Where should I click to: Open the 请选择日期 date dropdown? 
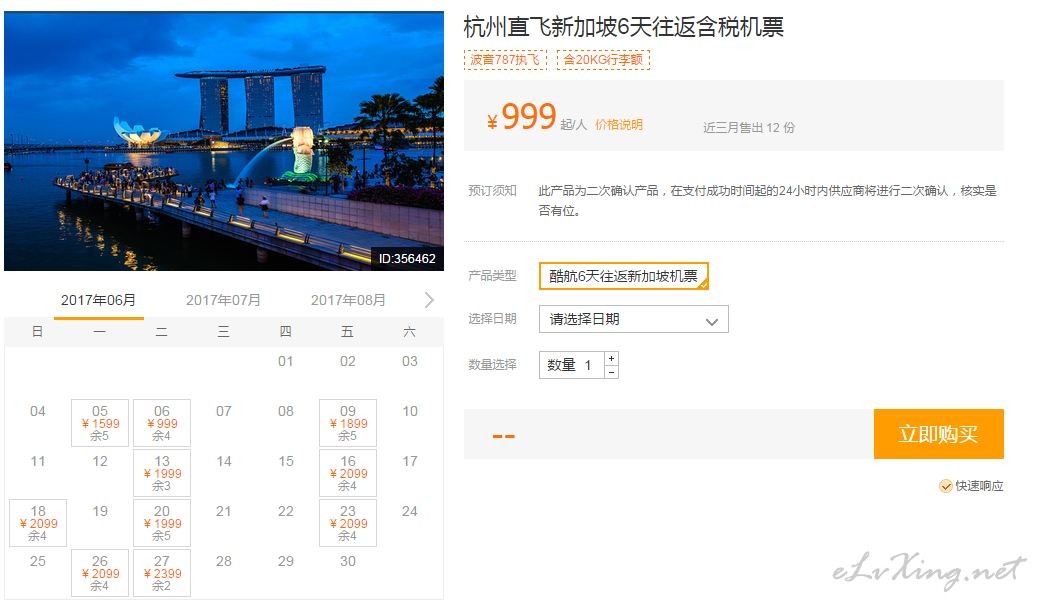click(x=634, y=319)
